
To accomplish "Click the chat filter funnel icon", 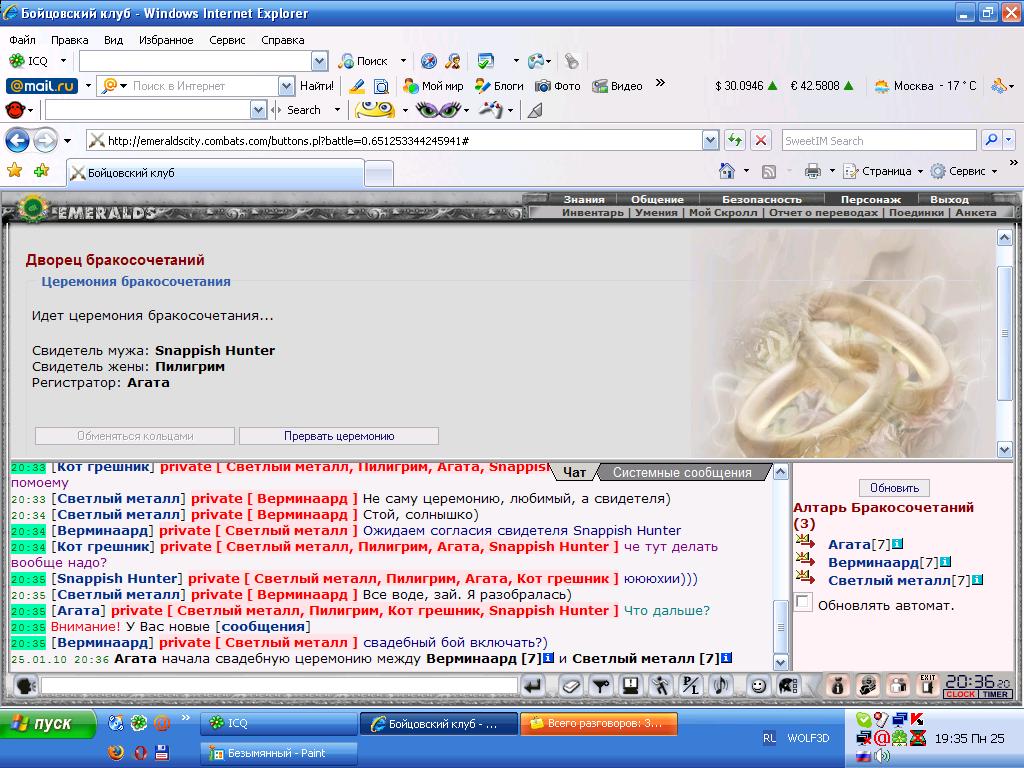I will [x=601, y=685].
